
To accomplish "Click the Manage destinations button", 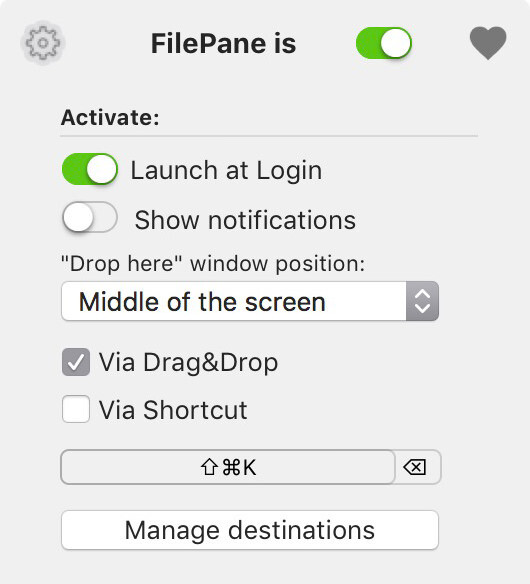I will coord(250,530).
